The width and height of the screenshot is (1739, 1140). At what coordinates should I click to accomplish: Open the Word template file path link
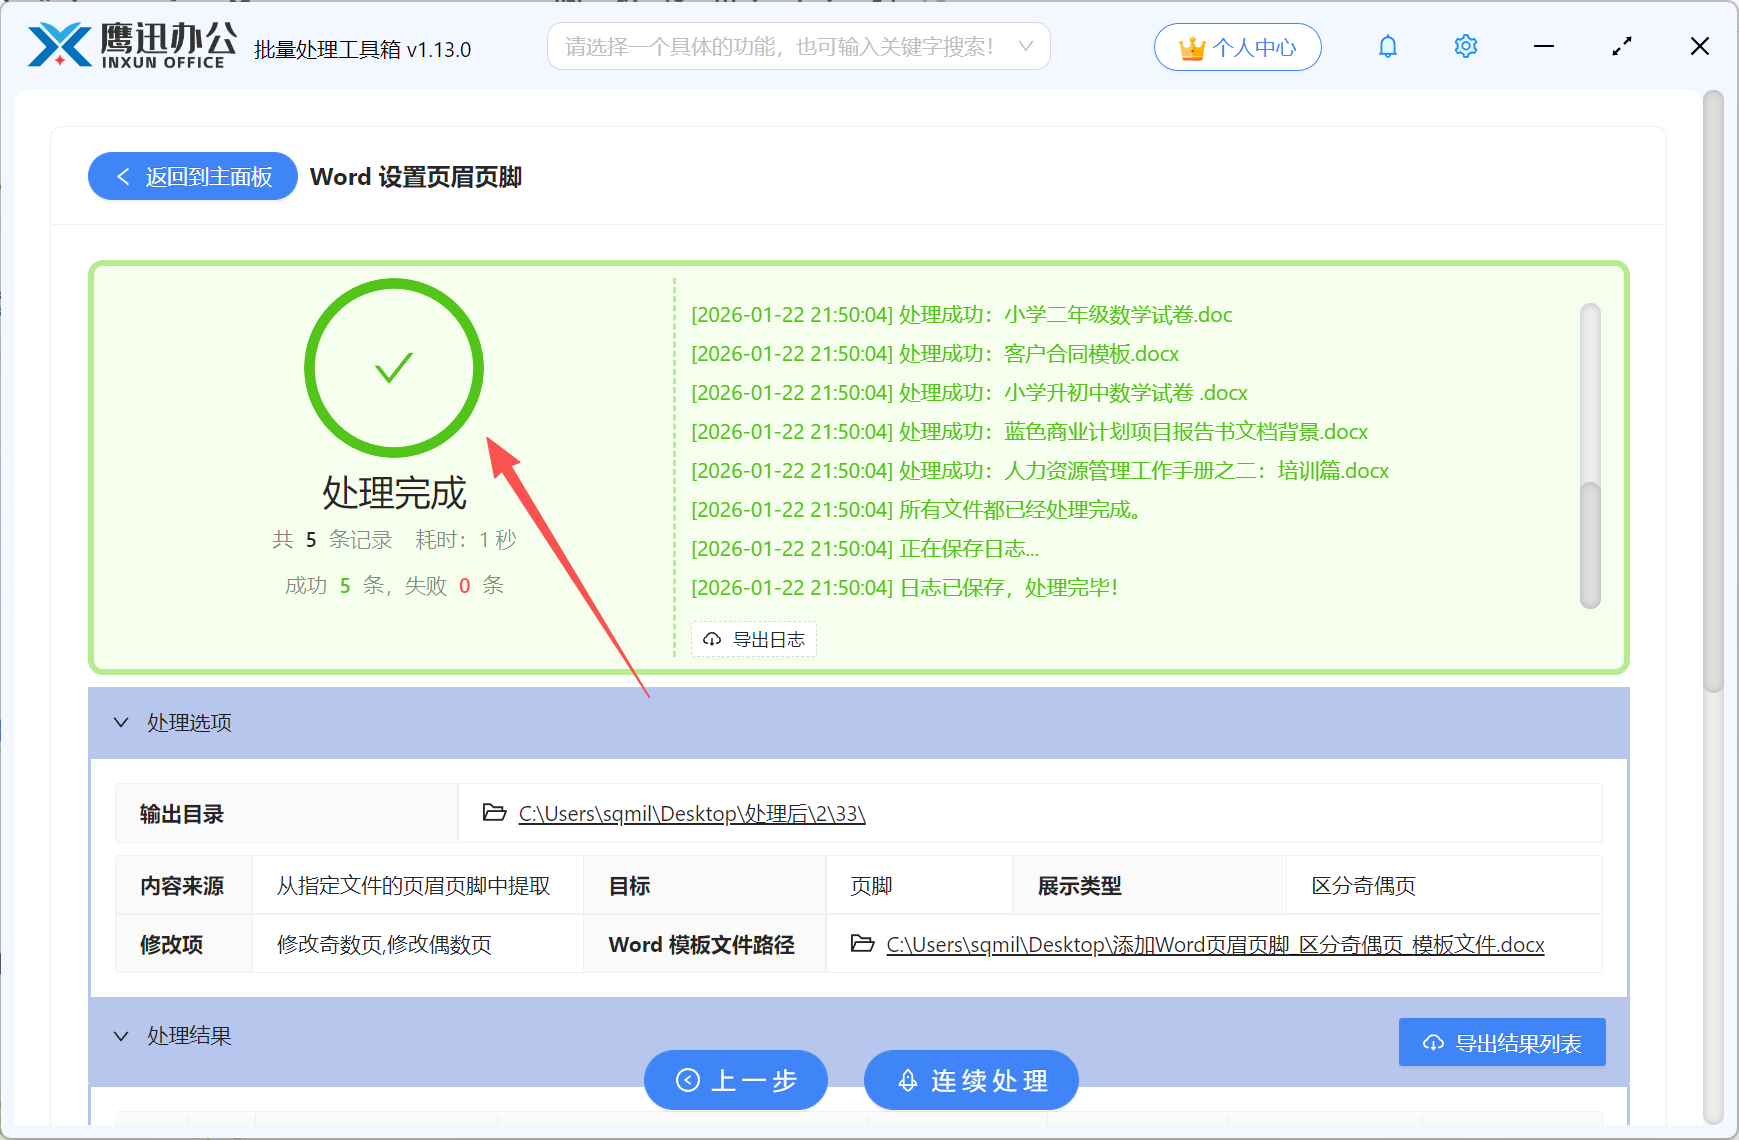coord(1213,944)
